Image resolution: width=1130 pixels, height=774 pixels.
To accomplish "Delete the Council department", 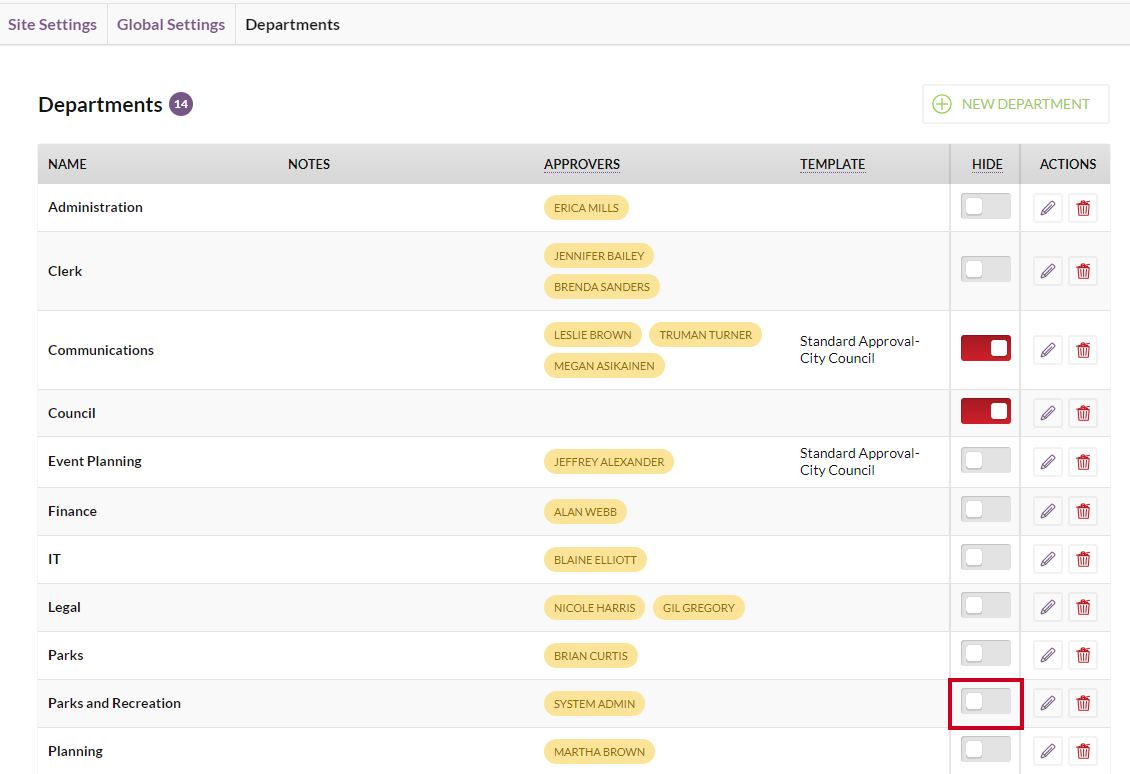I will pyautogui.click(x=1083, y=413).
